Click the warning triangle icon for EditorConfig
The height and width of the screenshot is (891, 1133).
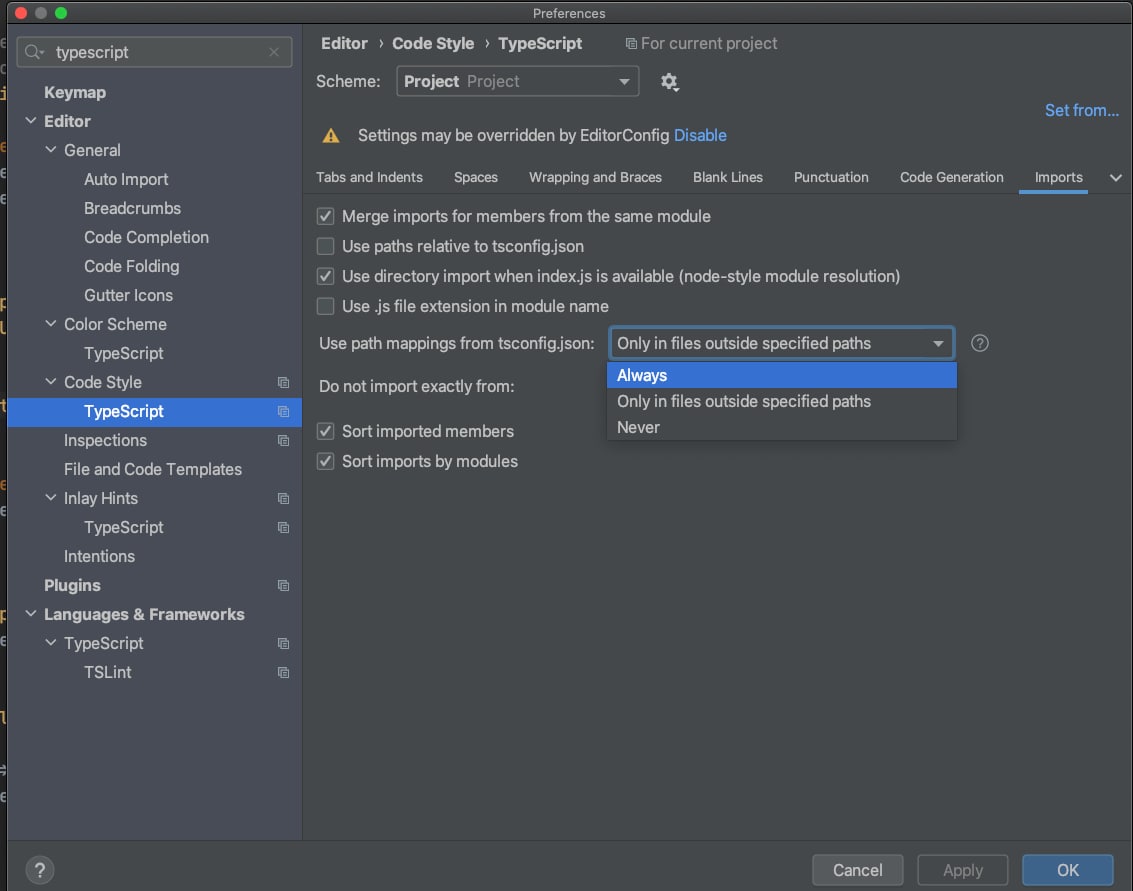331,136
